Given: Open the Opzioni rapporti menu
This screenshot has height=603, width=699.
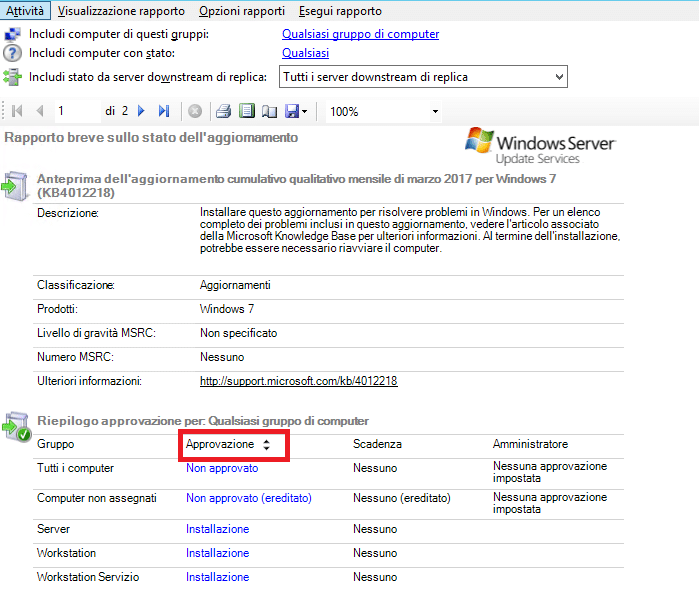Looking at the screenshot, I should pos(242,11).
